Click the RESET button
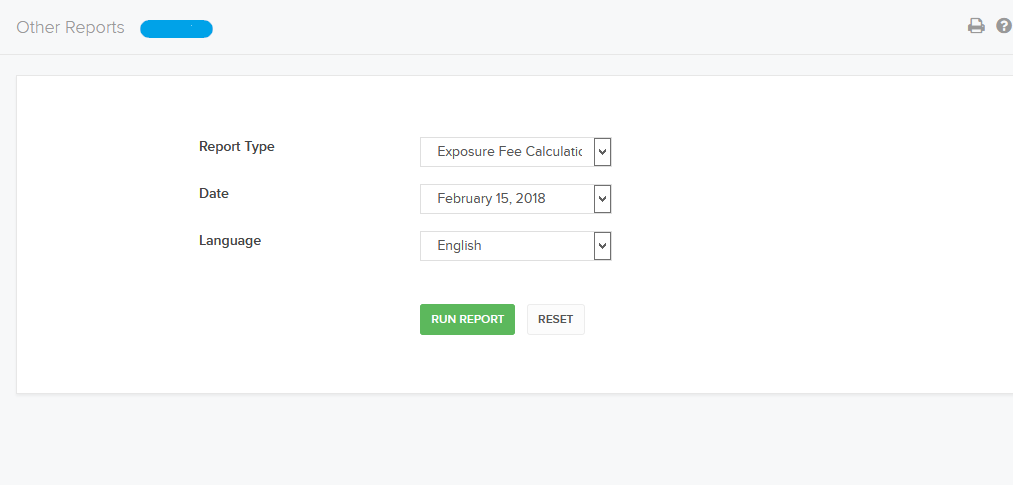1013x485 pixels. pyautogui.click(x=556, y=320)
